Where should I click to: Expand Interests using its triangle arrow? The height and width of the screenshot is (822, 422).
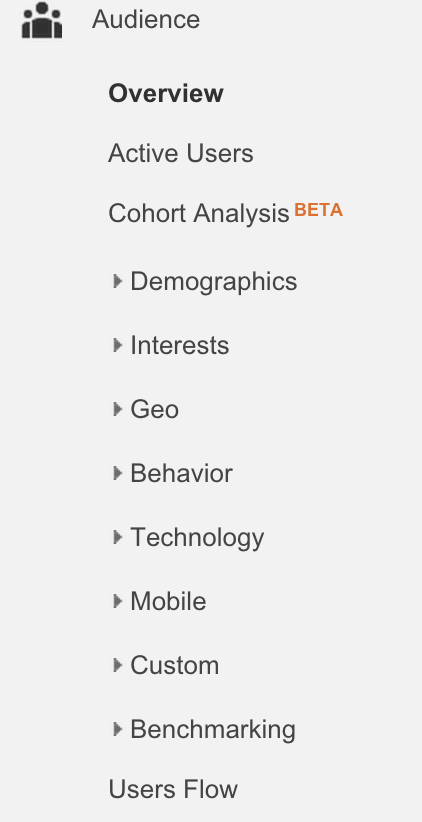pyautogui.click(x=117, y=345)
